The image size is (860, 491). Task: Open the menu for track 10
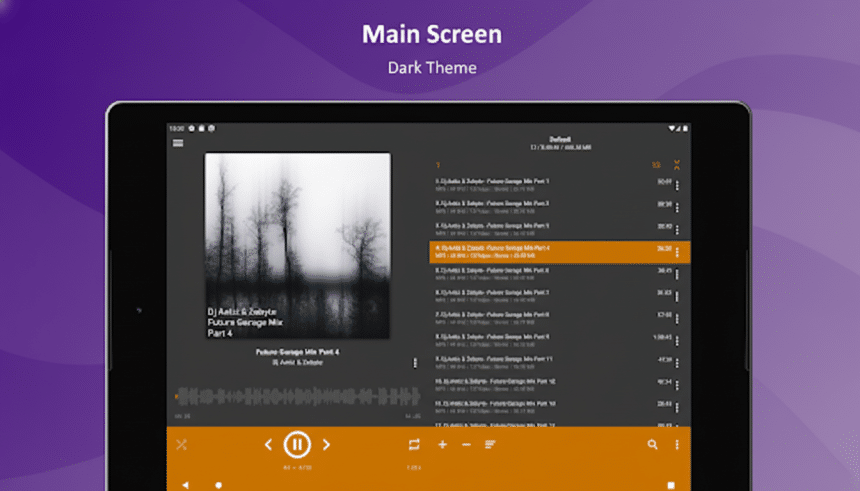pyautogui.click(x=677, y=385)
